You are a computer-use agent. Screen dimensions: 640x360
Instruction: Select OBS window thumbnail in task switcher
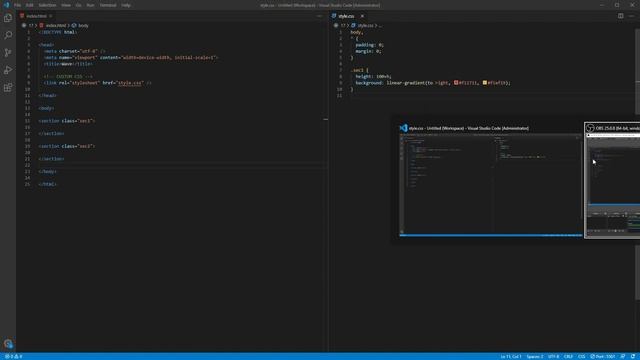click(x=613, y=185)
